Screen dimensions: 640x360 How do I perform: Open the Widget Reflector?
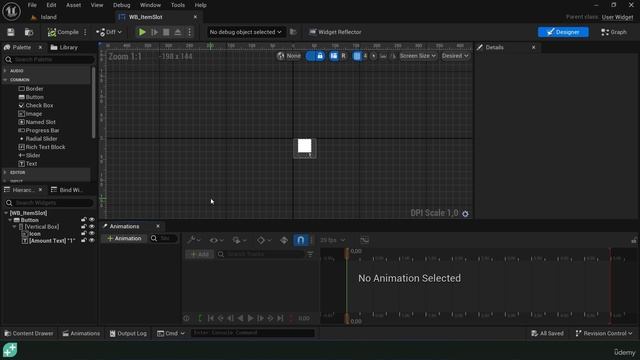coord(335,32)
